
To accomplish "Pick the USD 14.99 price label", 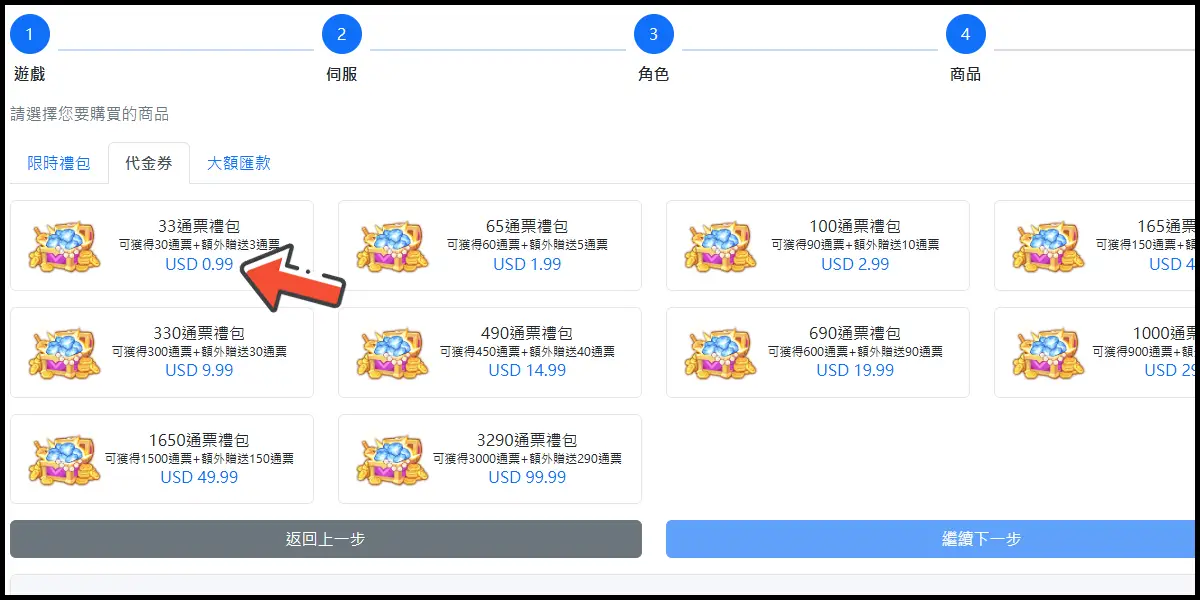I will tap(527, 370).
